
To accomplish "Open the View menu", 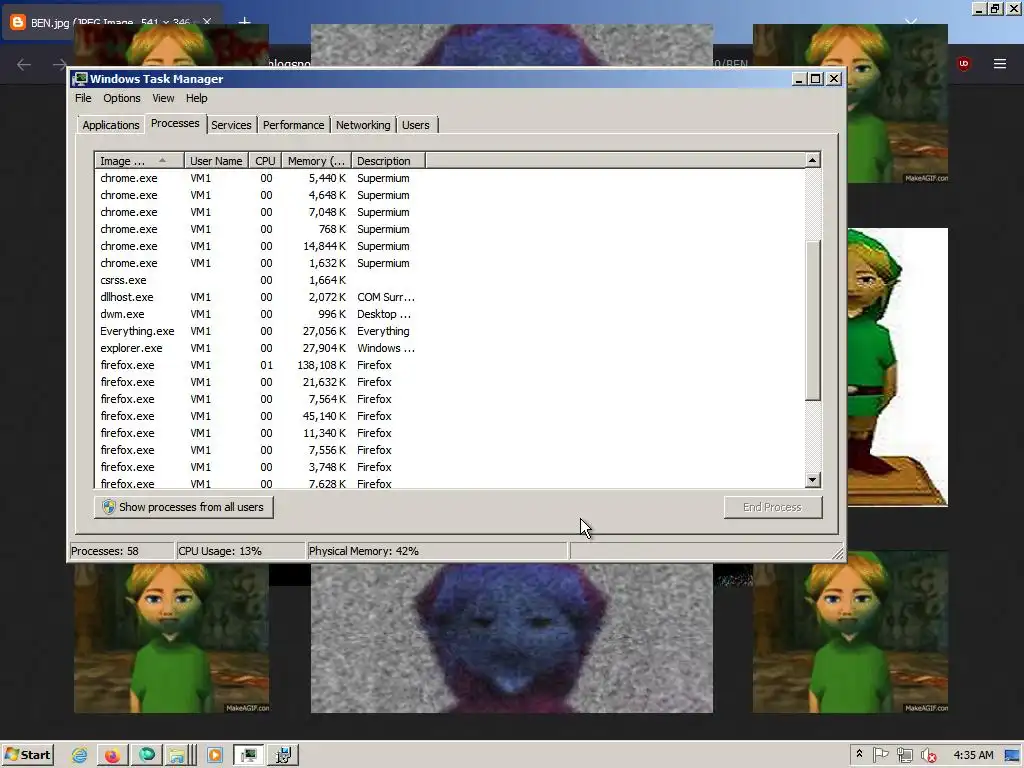I will 163,98.
